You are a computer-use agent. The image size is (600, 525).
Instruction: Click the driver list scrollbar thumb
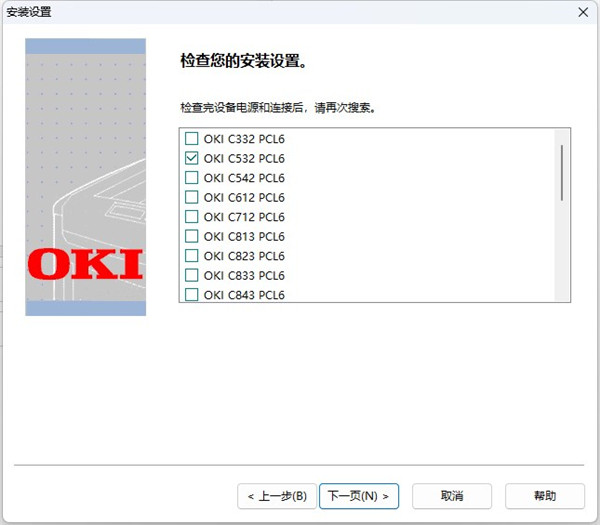pyautogui.click(x=562, y=173)
